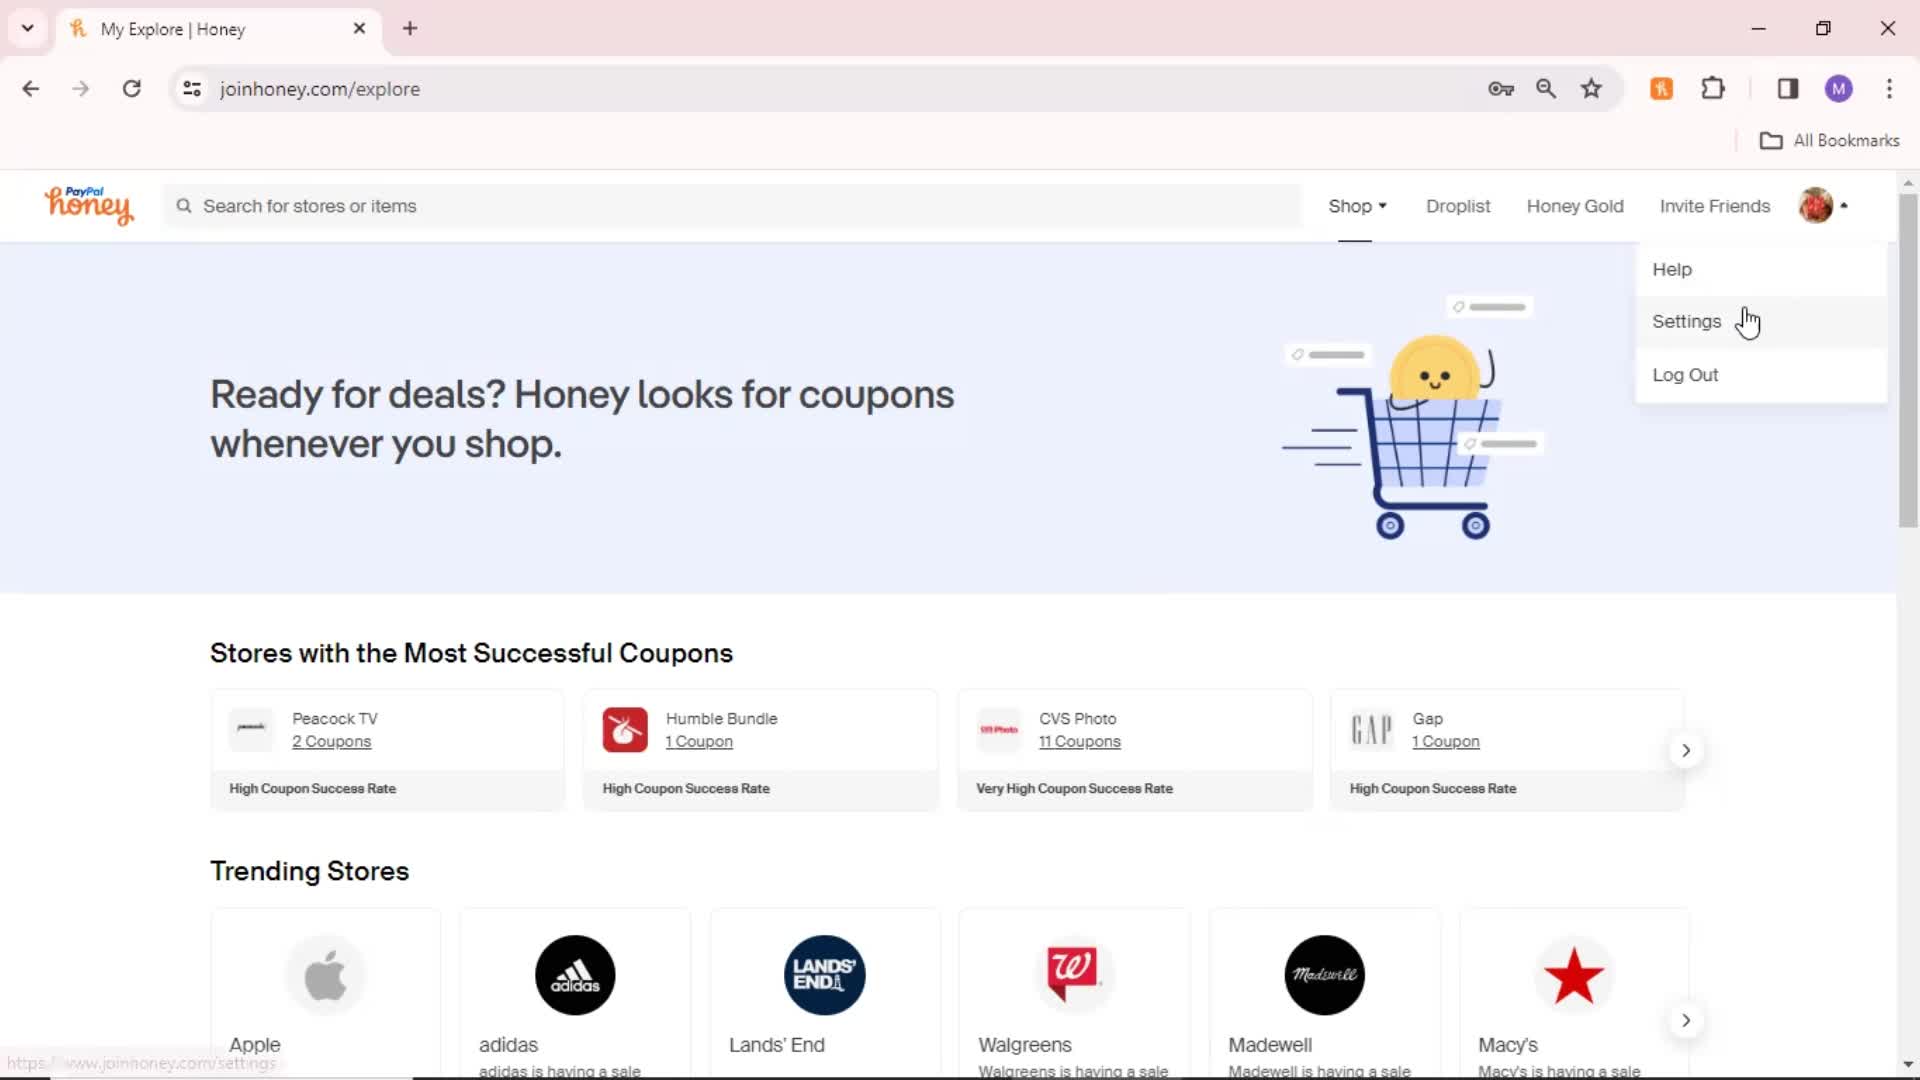Click the Very High Coupon Success Rate label

(x=1074, y=789)
